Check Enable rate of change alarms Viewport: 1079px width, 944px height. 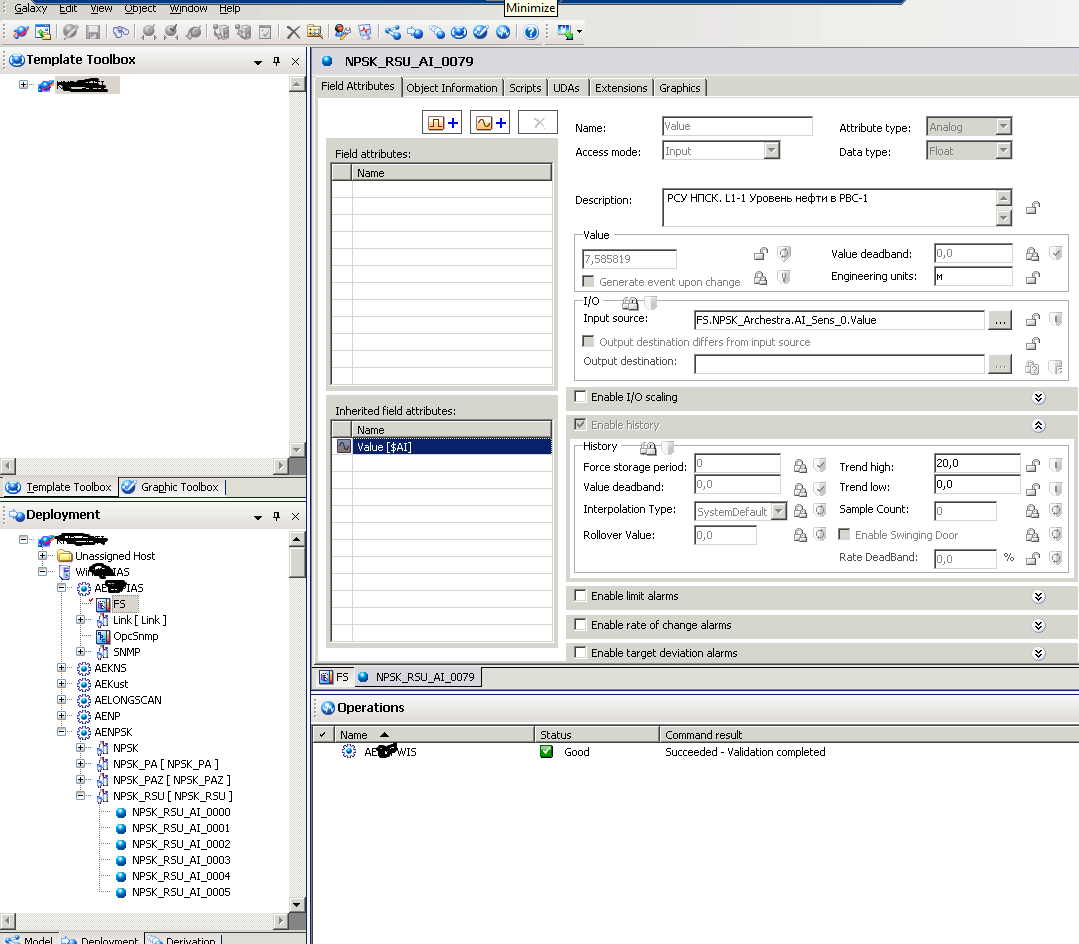point(580,625)
